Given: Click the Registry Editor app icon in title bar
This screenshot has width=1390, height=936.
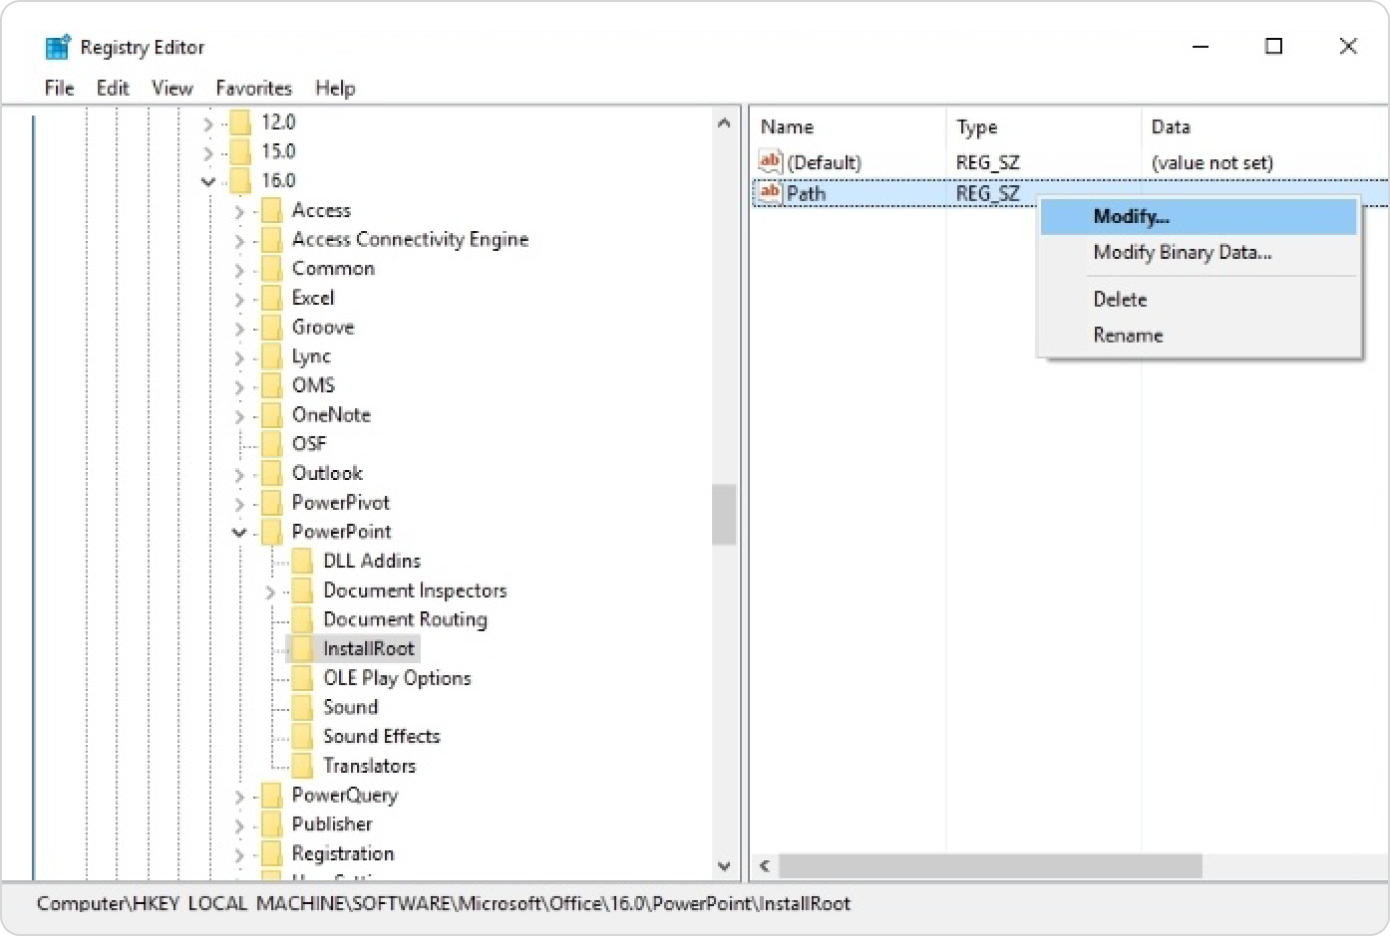Looking at the screenshot, I should click(58, 47).
